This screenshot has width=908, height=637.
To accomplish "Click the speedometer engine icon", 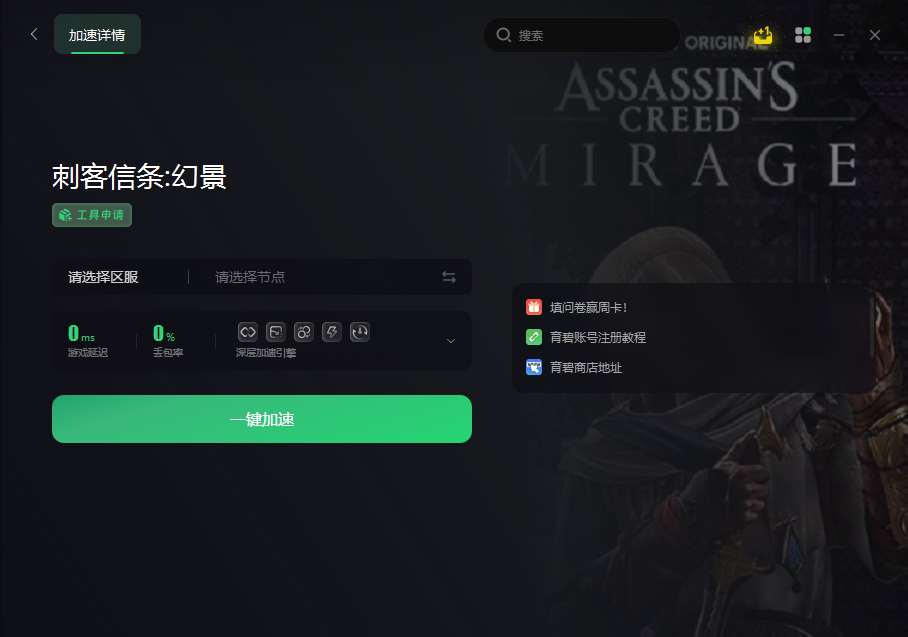I will tap(360, 332).
